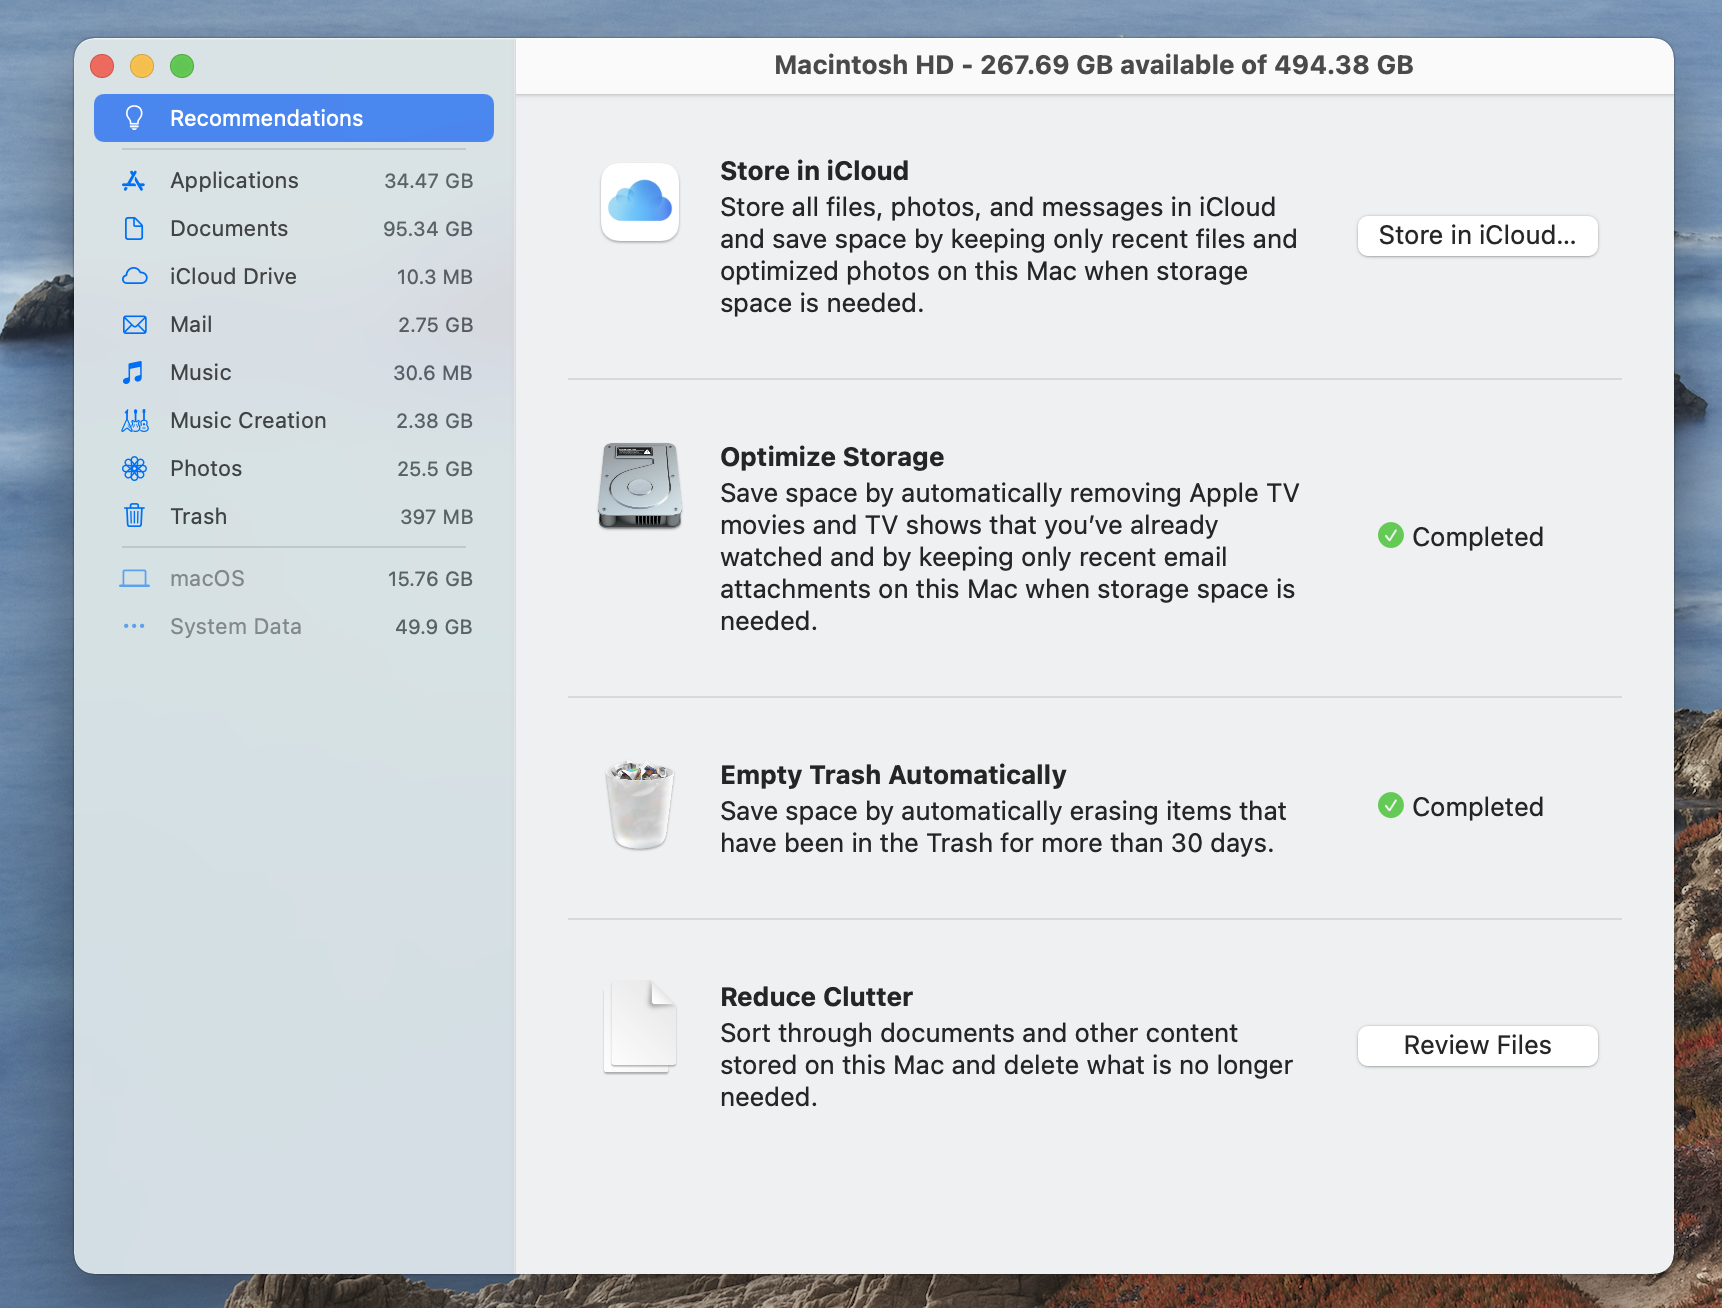
Task: Click the Applications icon in sidebar
Action: pos(134,181)
